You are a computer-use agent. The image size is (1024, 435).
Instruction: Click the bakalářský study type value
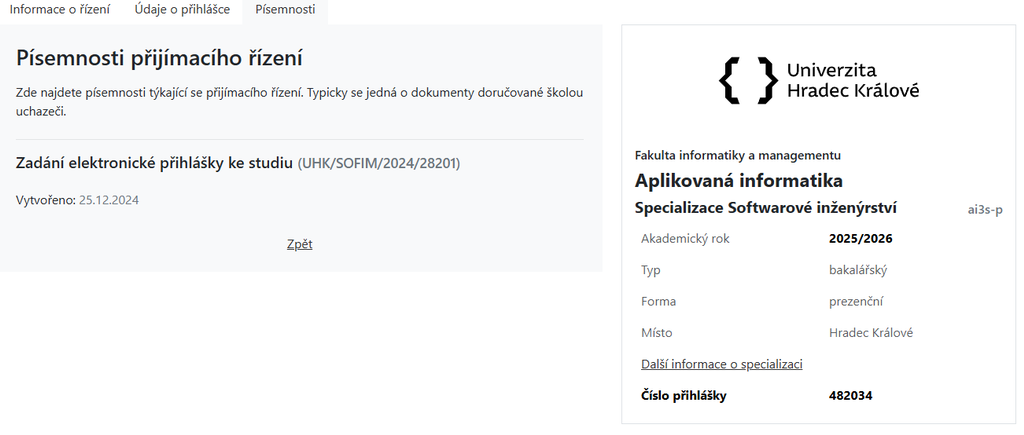[858, 270]
